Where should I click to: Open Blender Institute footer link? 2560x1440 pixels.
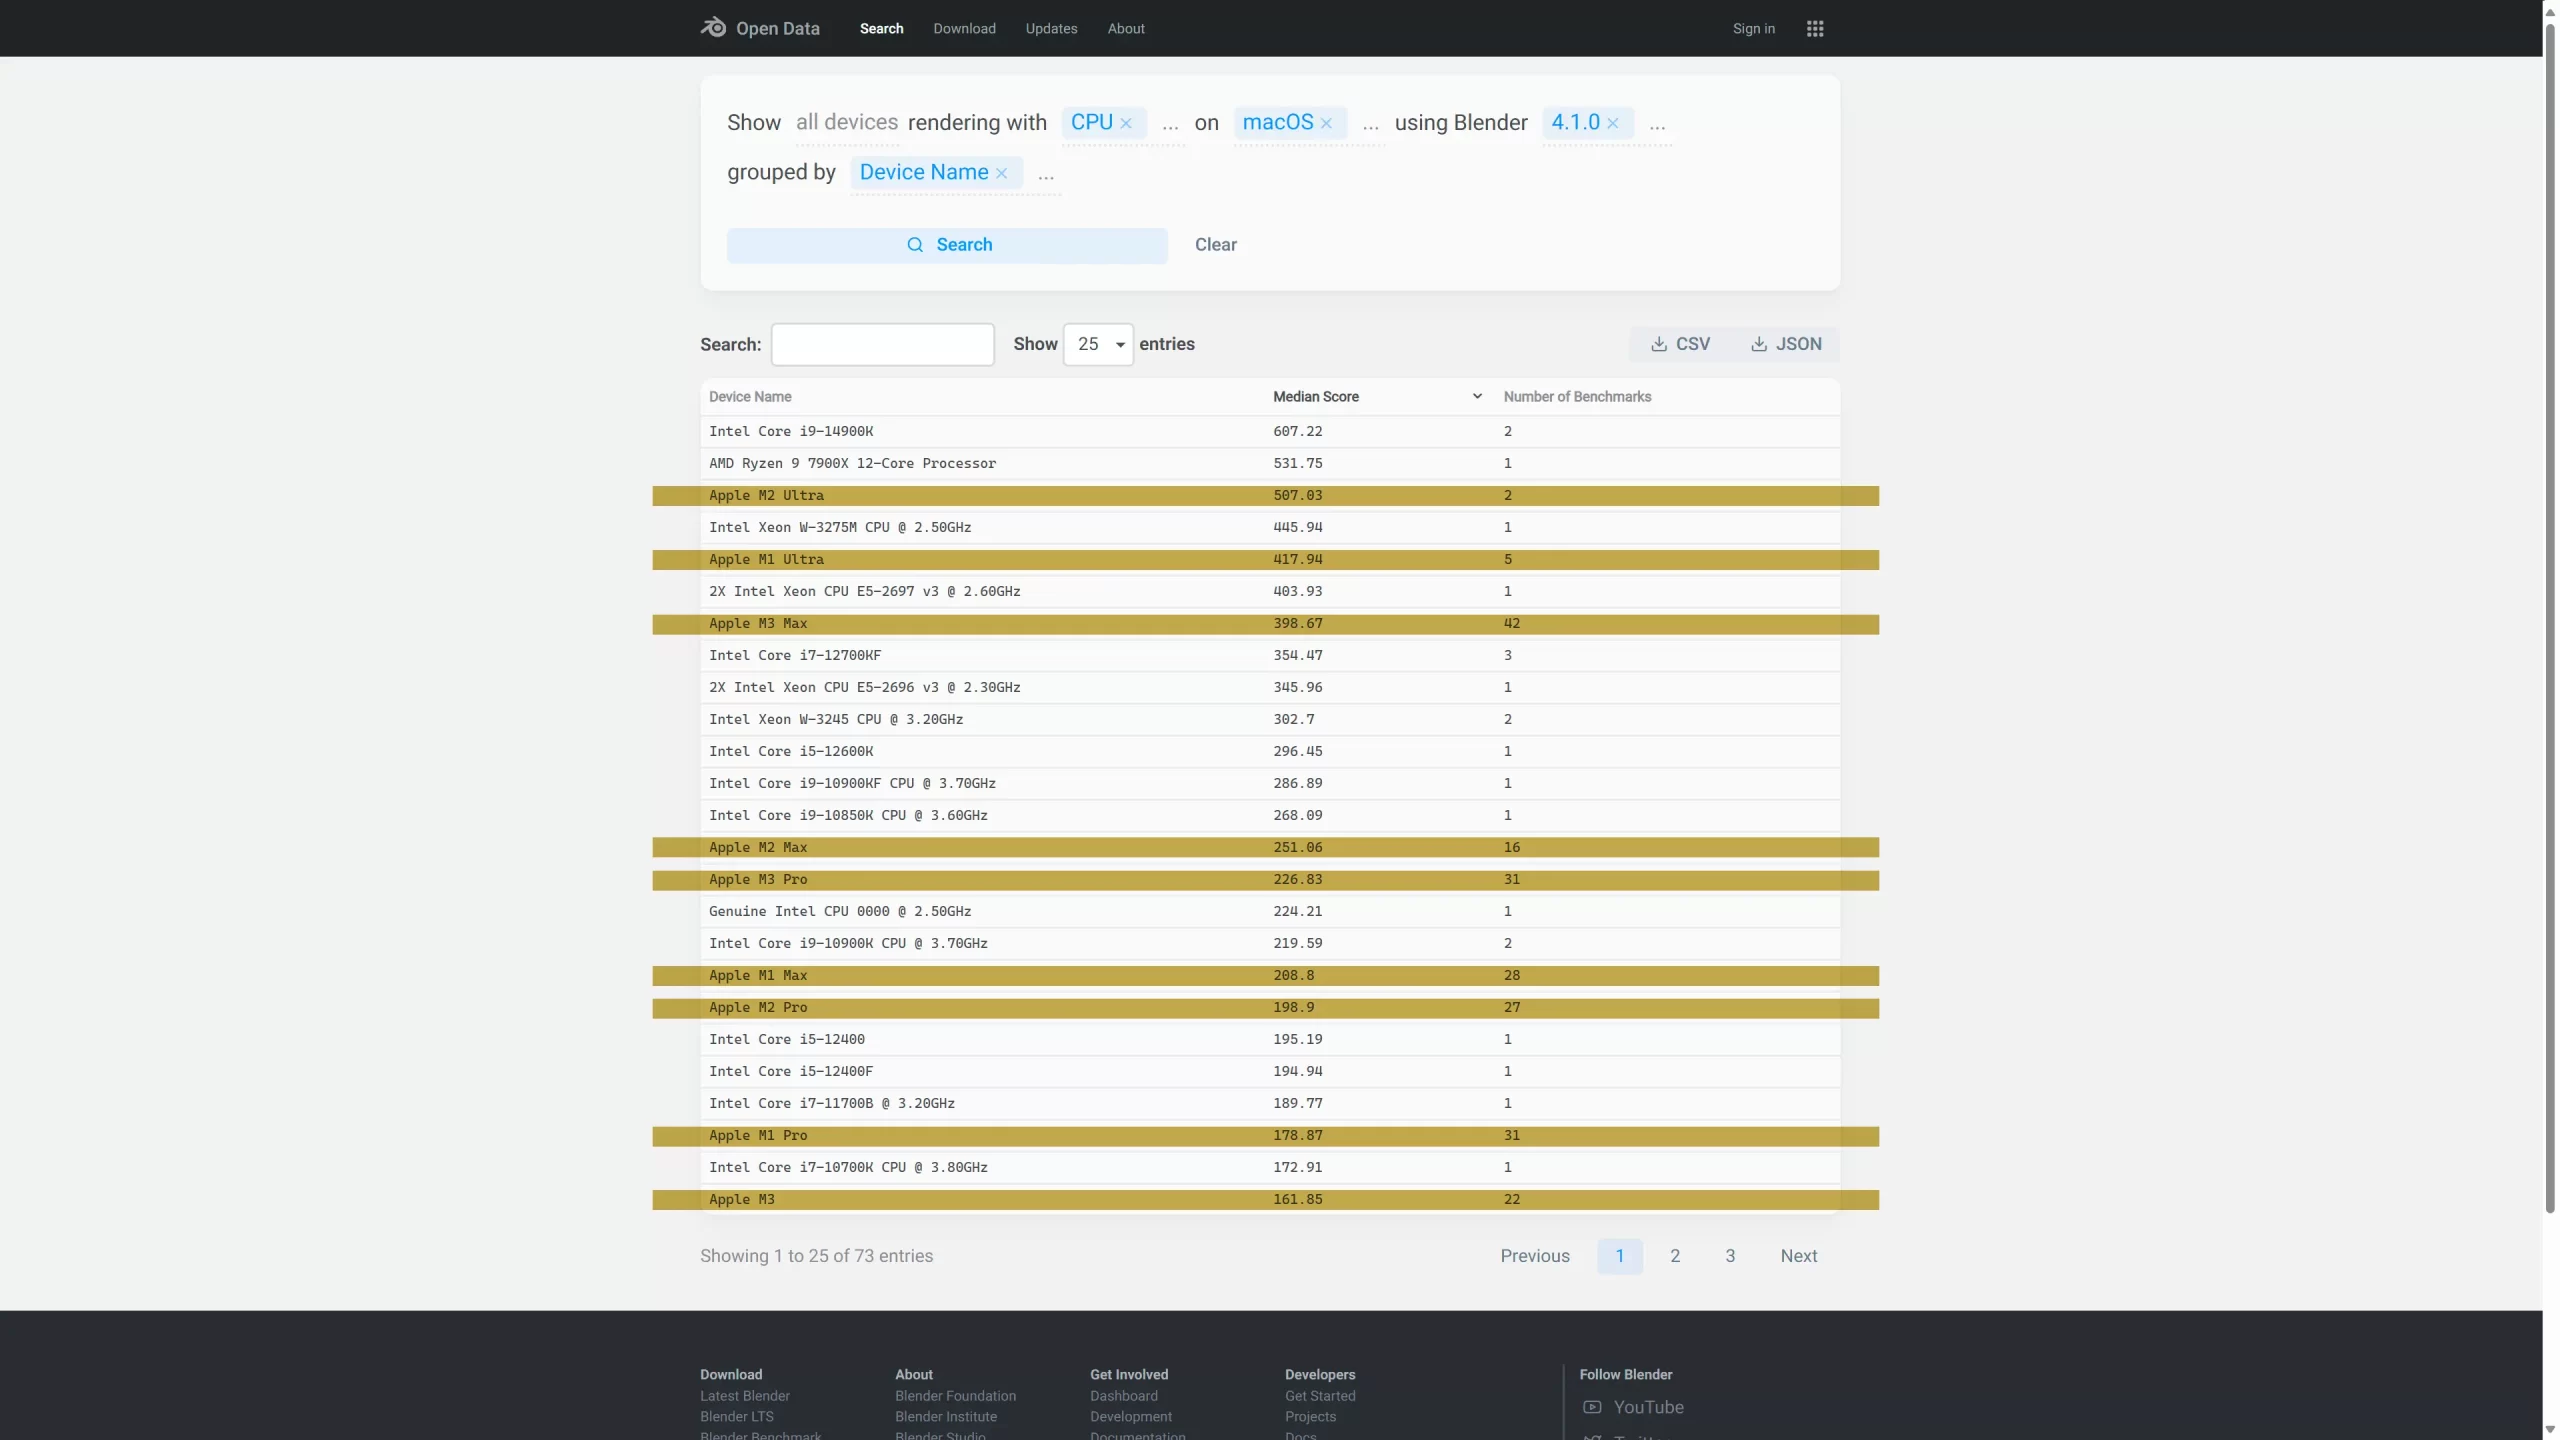tap(945, 1417)
